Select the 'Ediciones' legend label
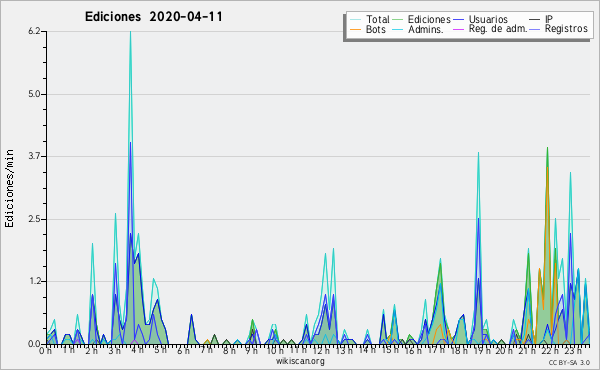The image size is (600, 370). [x=429, y=19]
